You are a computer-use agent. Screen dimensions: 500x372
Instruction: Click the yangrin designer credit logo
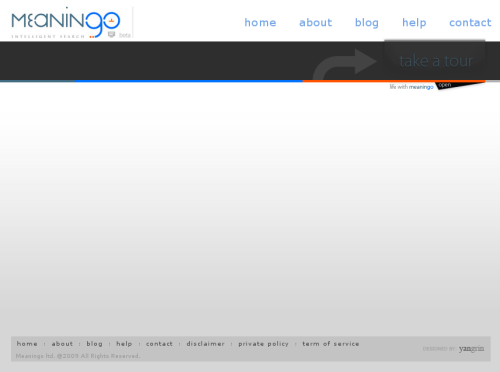tap(471, 349)
